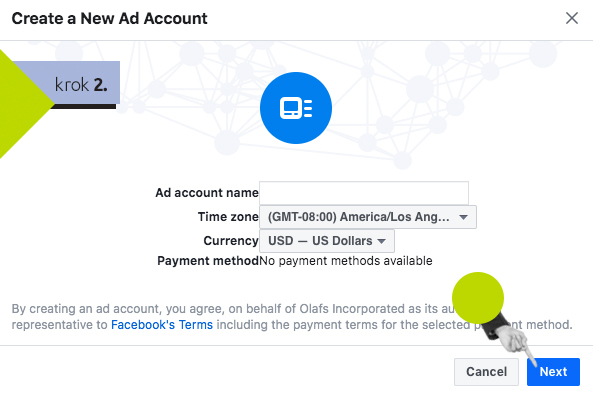
Task: Close the Create a New Ad Account dialog
Action: 571,18
